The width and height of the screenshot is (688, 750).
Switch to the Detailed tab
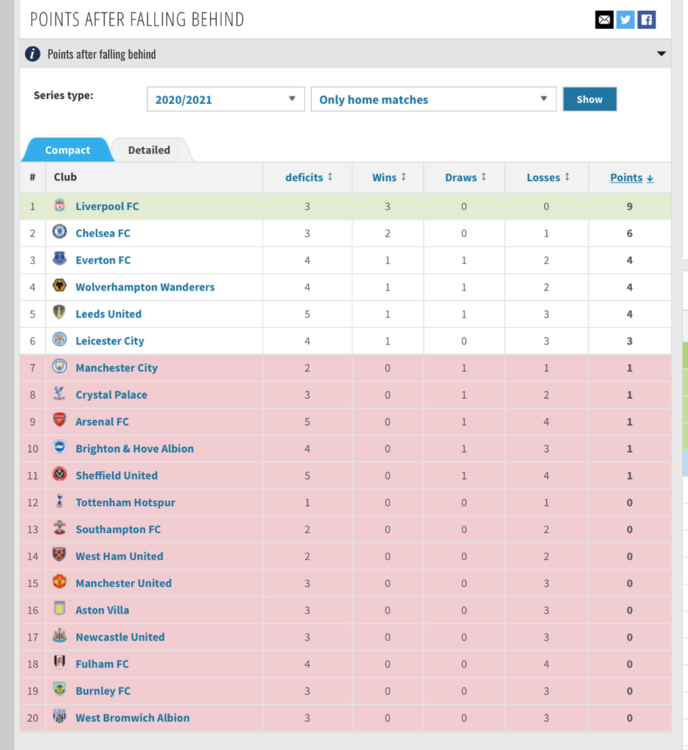[x=149, y=150]
